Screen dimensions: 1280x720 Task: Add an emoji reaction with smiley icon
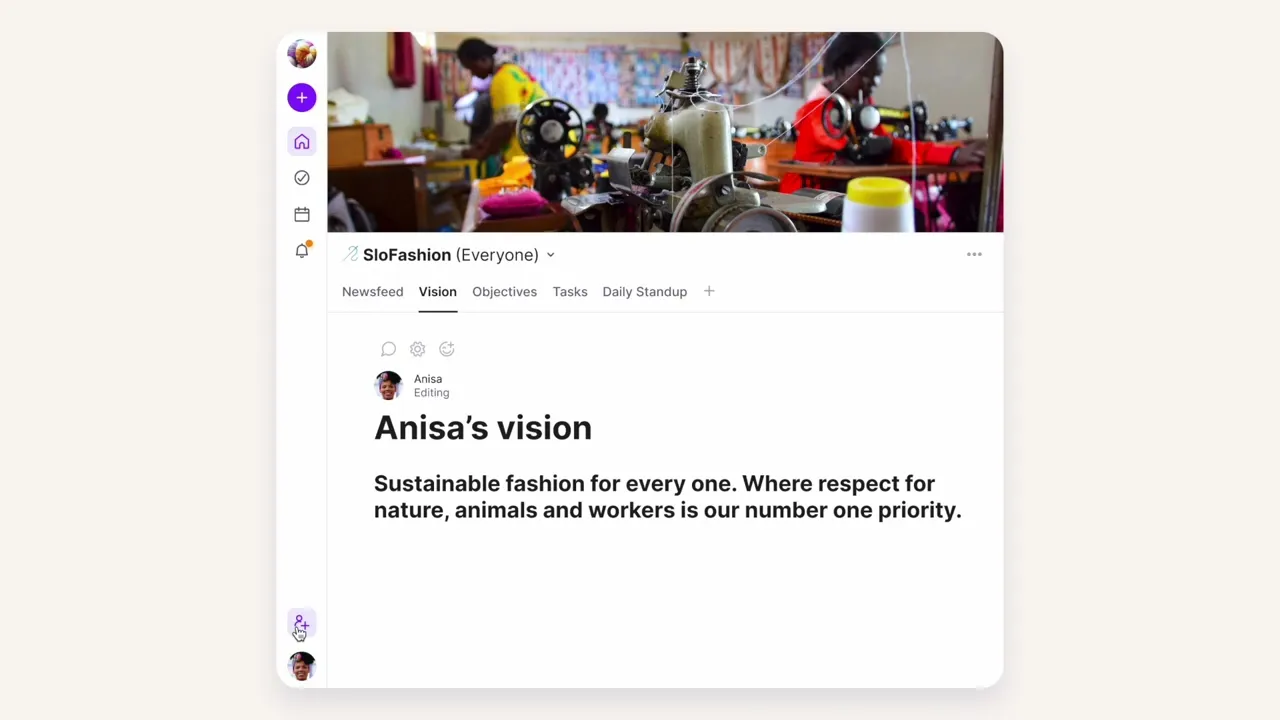[x=447, y=349]
